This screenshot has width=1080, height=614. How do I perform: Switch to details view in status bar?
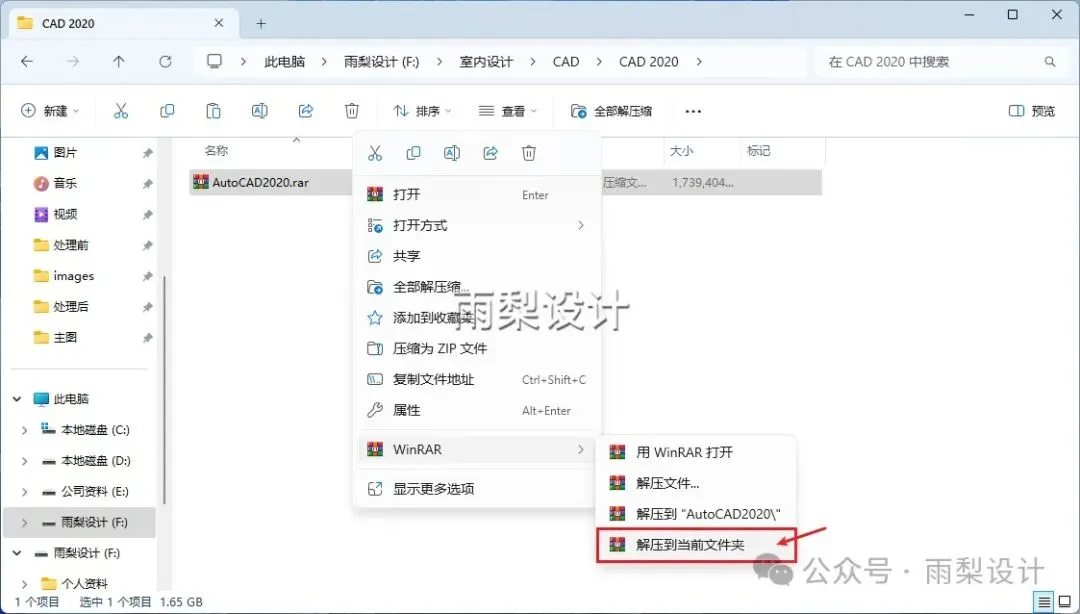(1044, 602)
